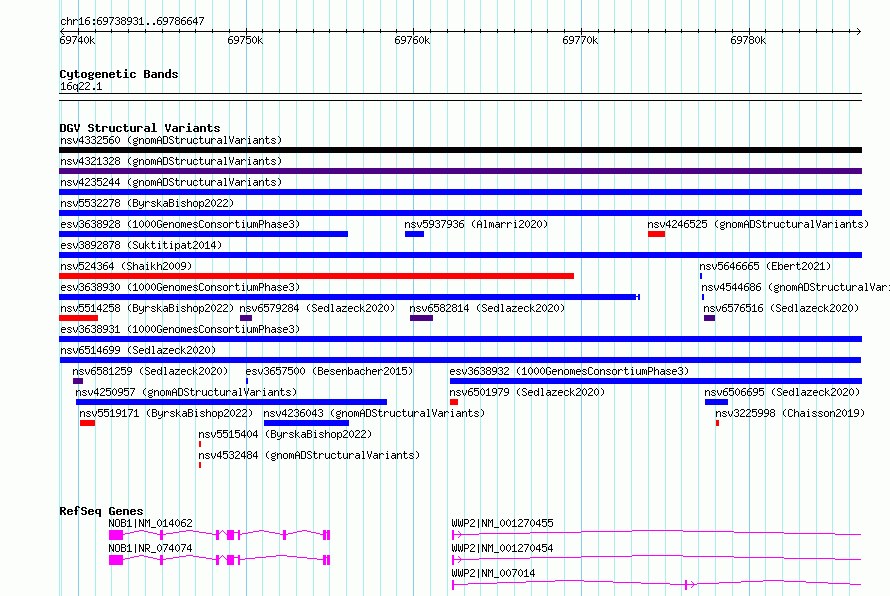The height and width of the screenshot is (596, 890).
Task: Open nsv6581259 Sedlazeck2020 label
Action: tap(150, 371)
